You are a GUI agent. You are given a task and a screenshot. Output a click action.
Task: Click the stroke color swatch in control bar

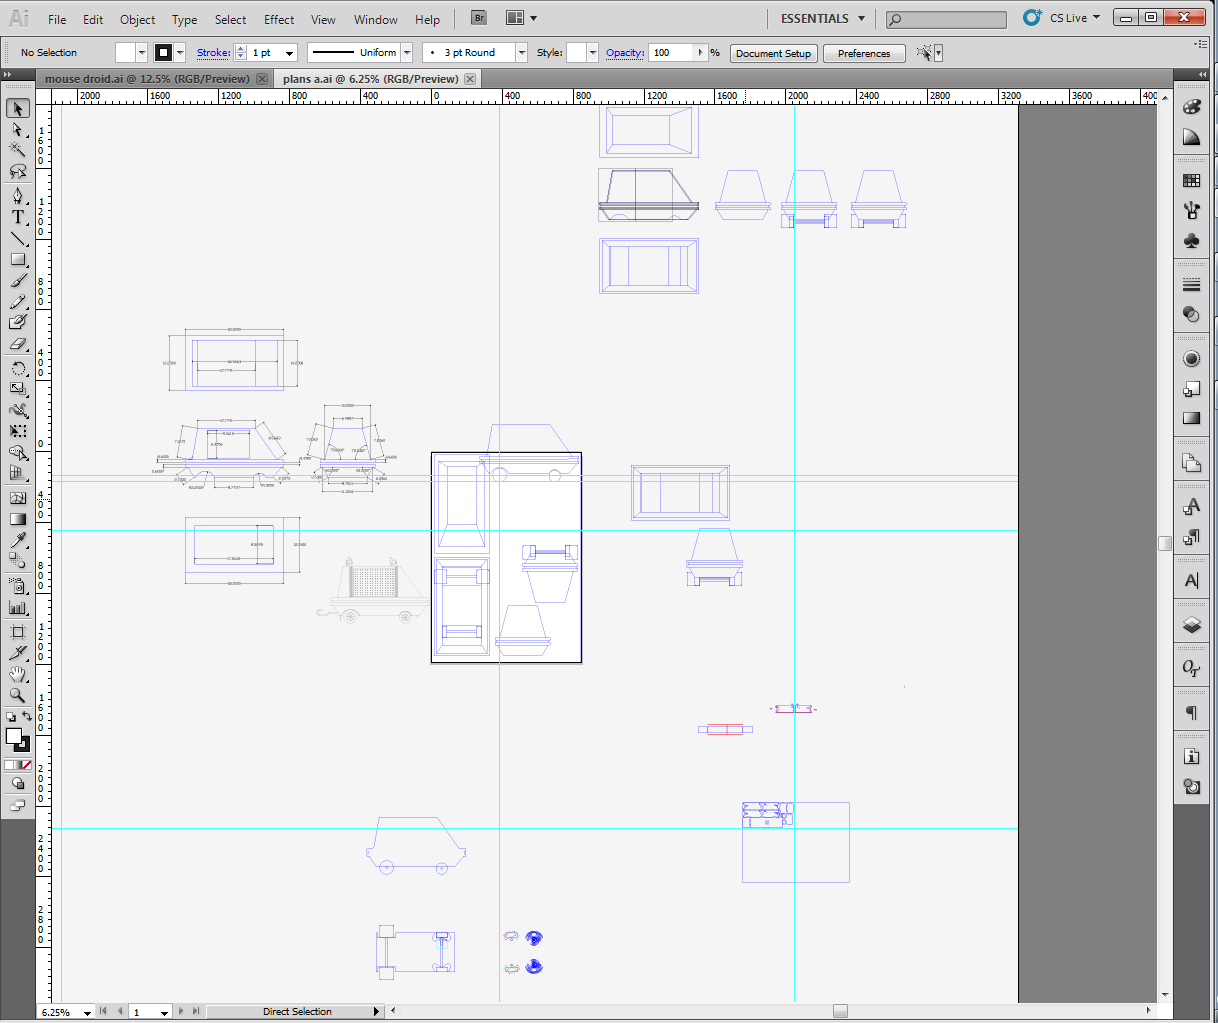[x=164, y=53]
